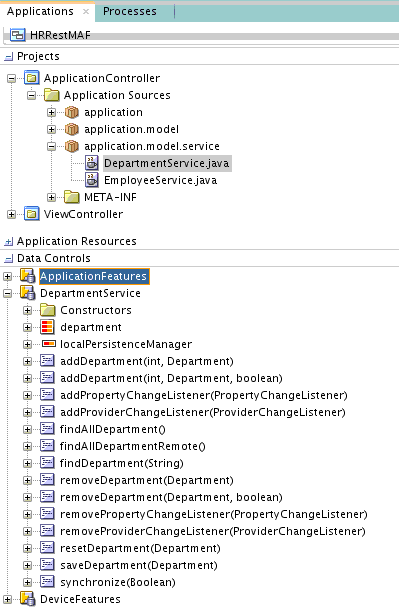This screenshot has height=610, width=399.
Task: Collapse the ApplicationController project node
Action: coord(11,79)
